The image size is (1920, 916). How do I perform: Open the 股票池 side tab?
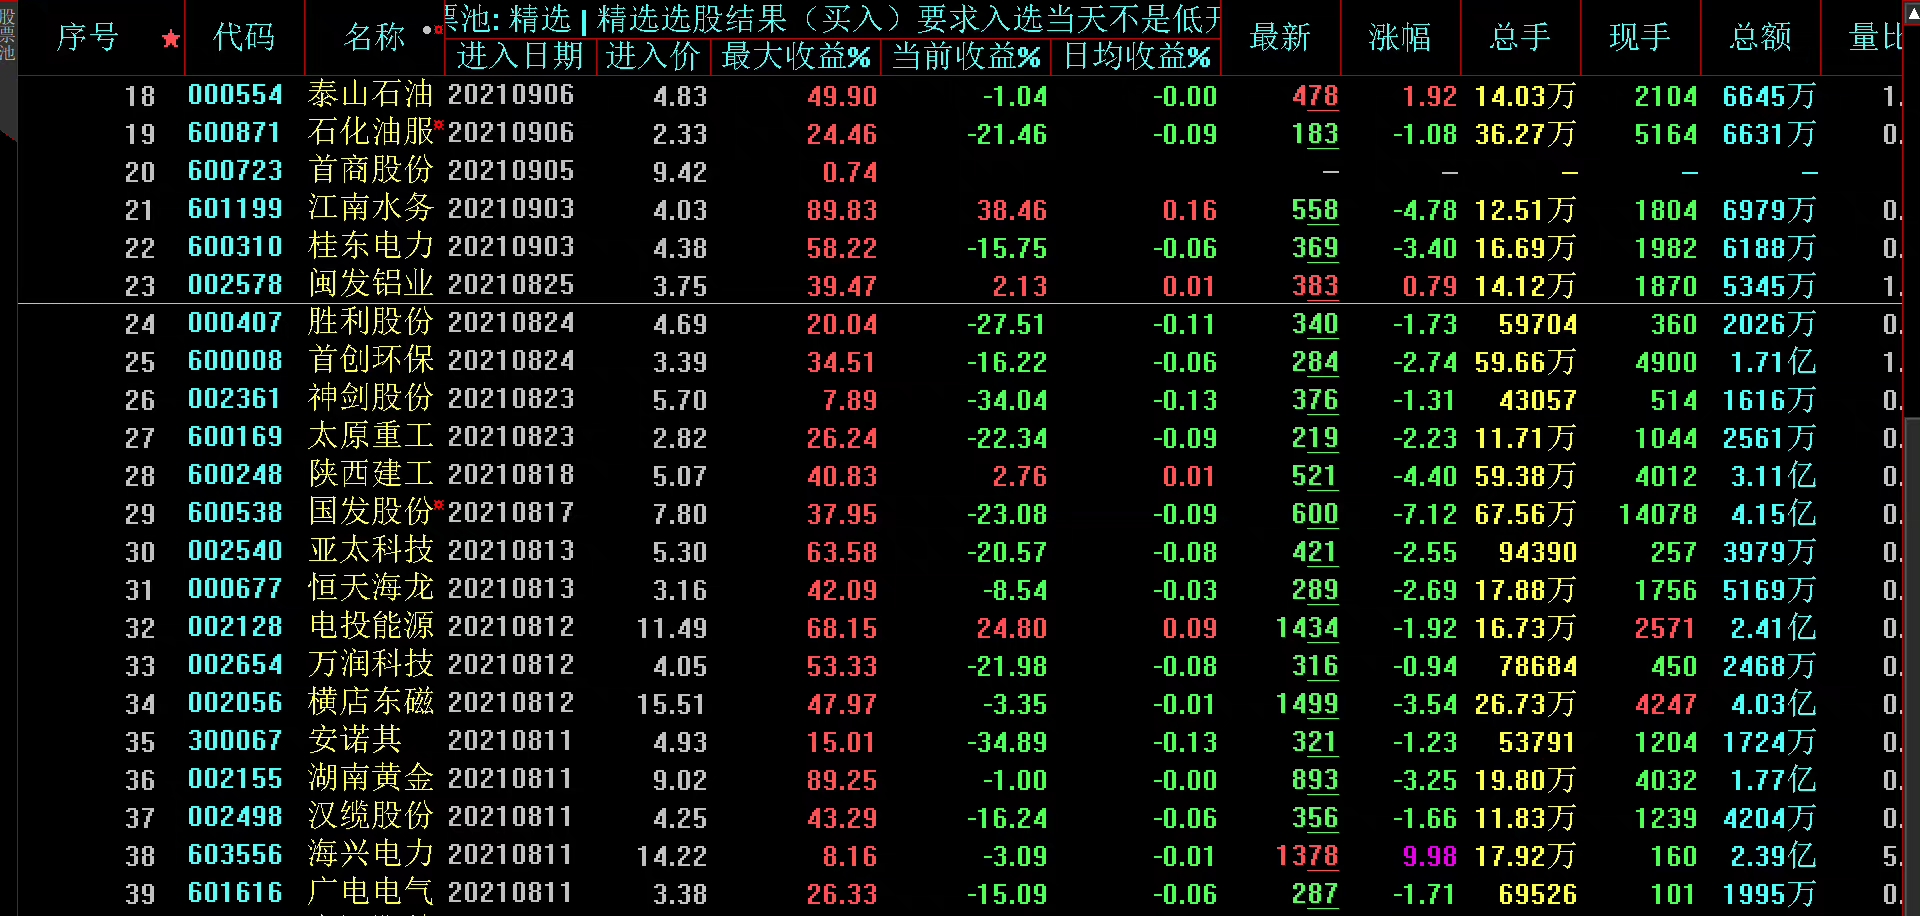[8, 35]
